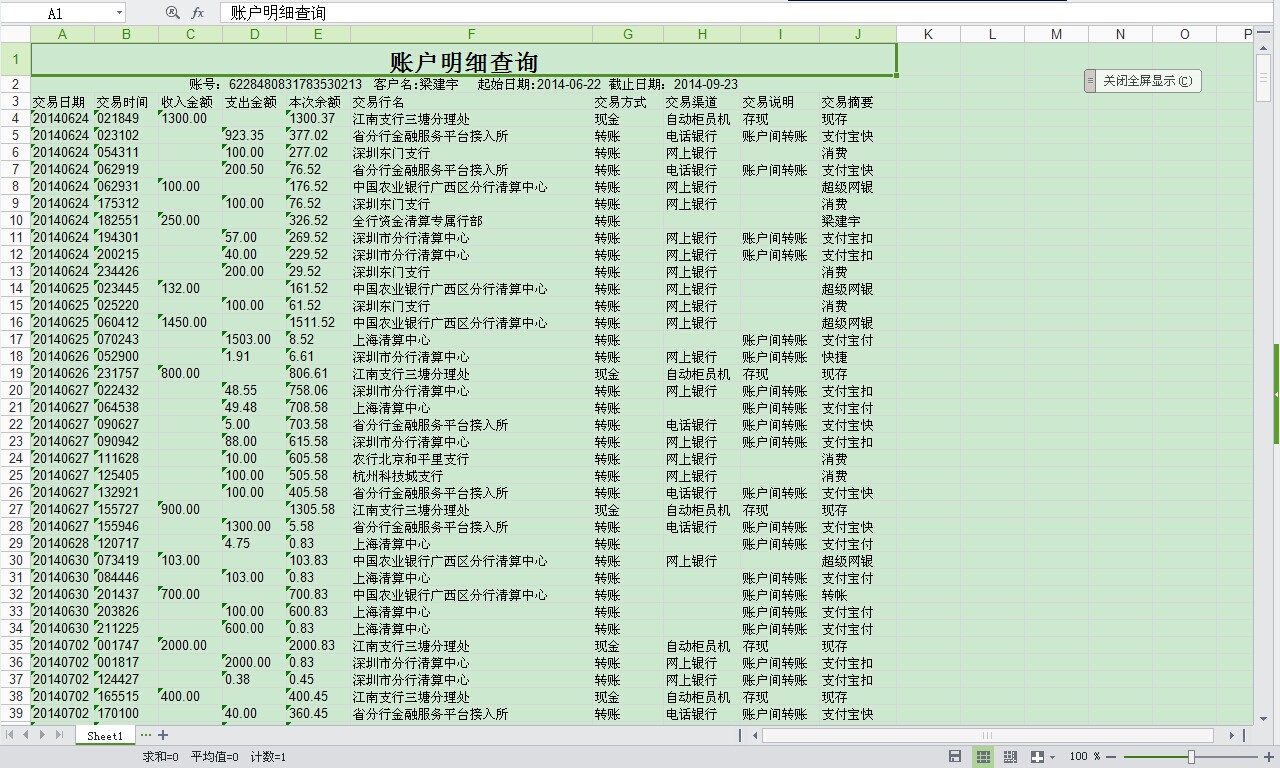Toggle reading mode crosshair in status bar
Viewport: 1280px width, 768px height.
pos(1036,757)
